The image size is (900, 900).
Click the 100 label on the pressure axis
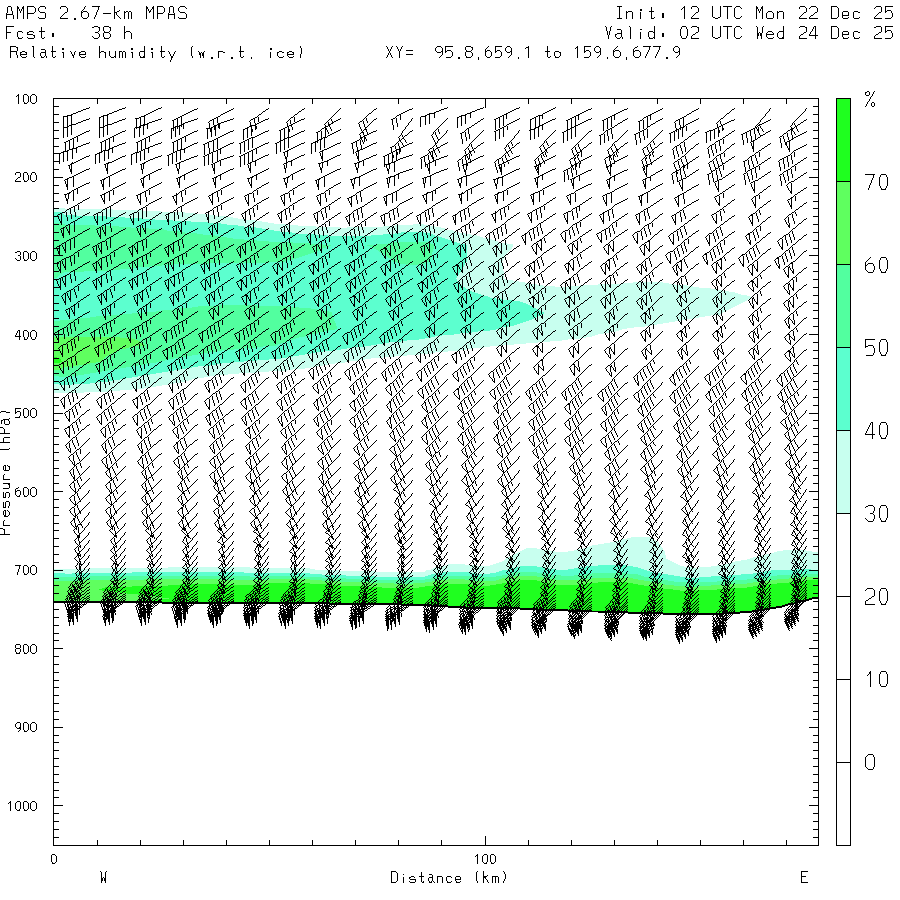26,99
